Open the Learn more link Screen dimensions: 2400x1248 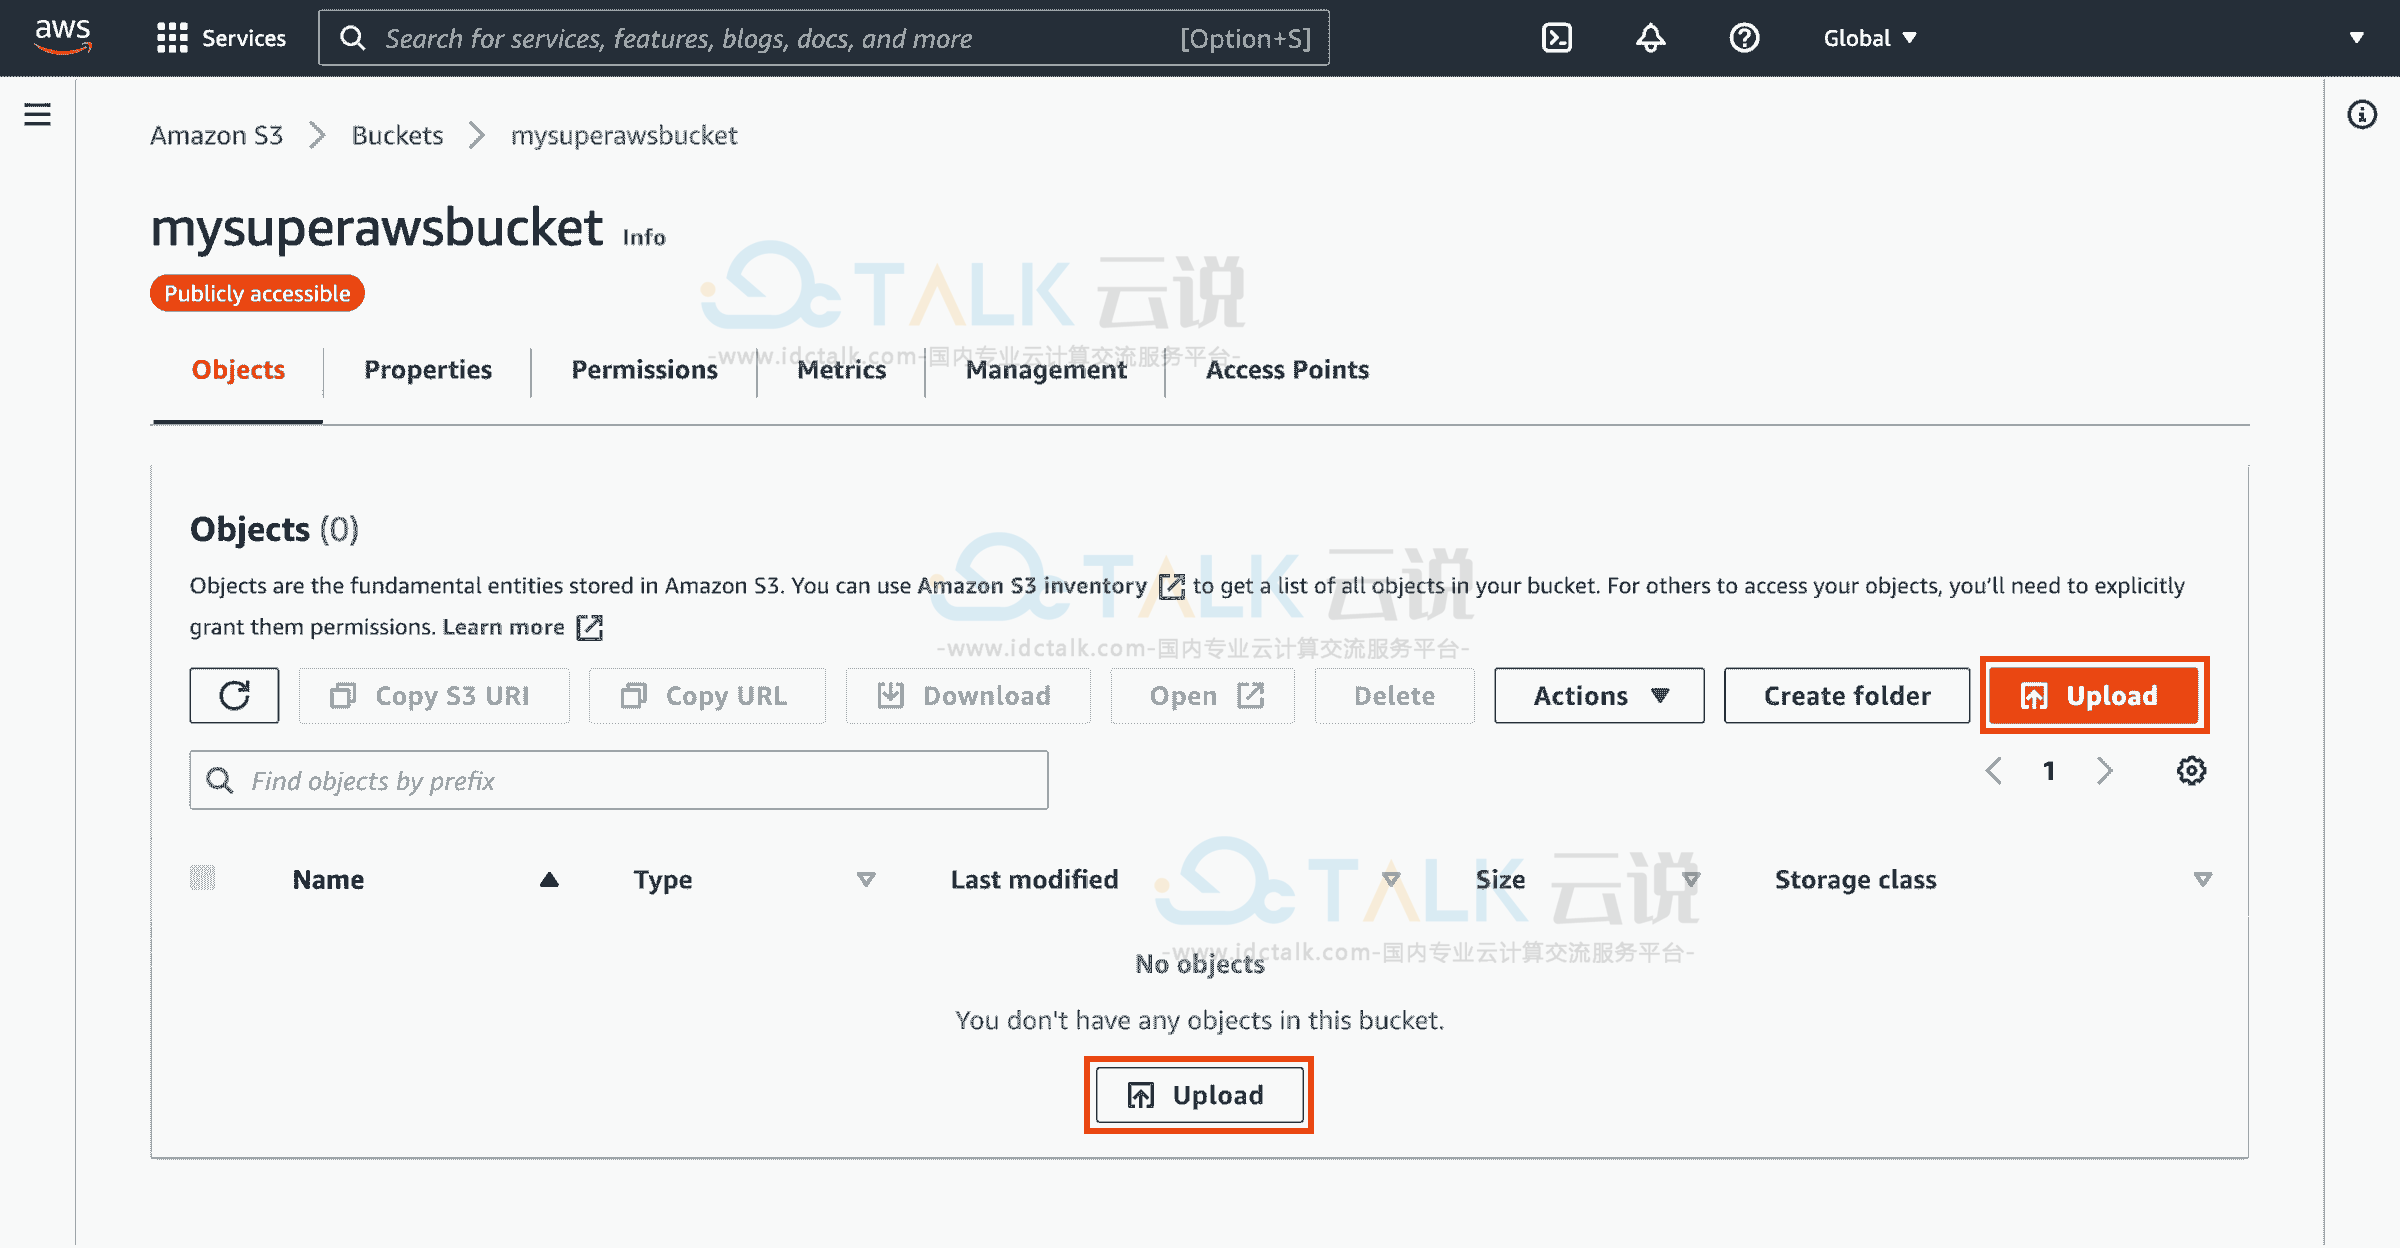[x=522, y=627]
